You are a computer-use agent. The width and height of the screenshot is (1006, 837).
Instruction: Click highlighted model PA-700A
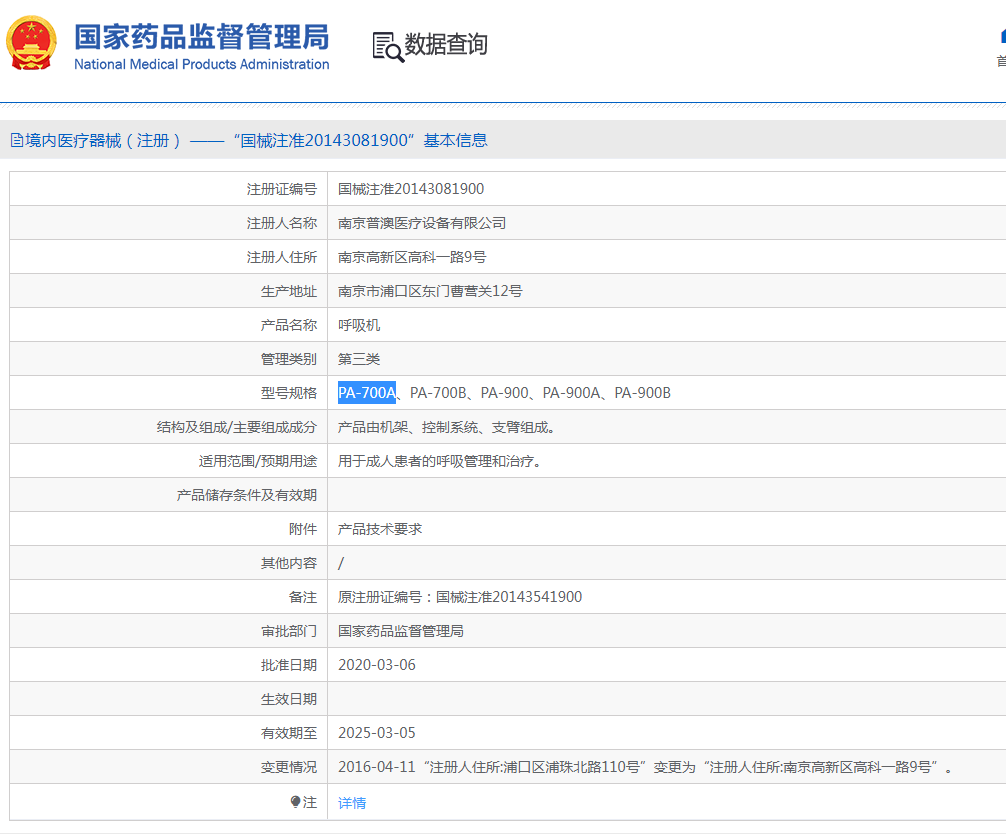point(367,393)
